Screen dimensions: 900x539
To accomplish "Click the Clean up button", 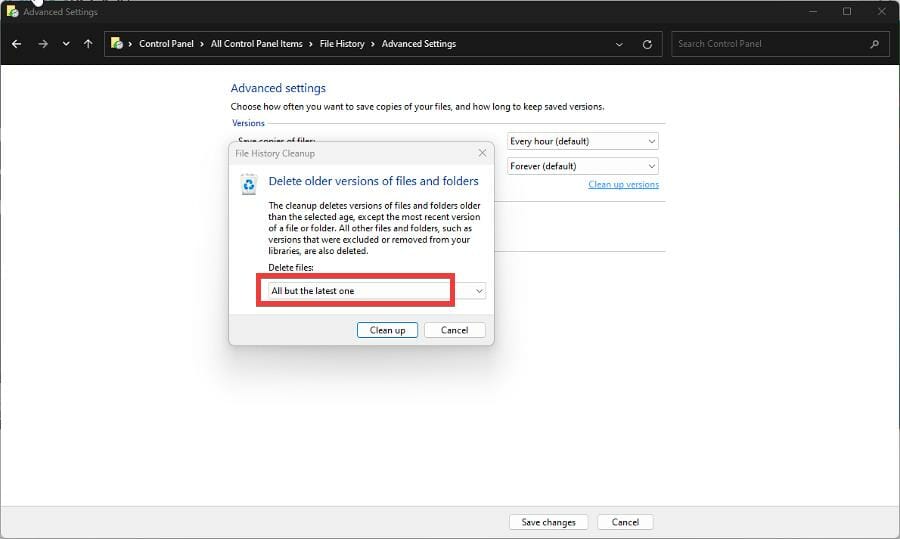I will click(387, 330).
